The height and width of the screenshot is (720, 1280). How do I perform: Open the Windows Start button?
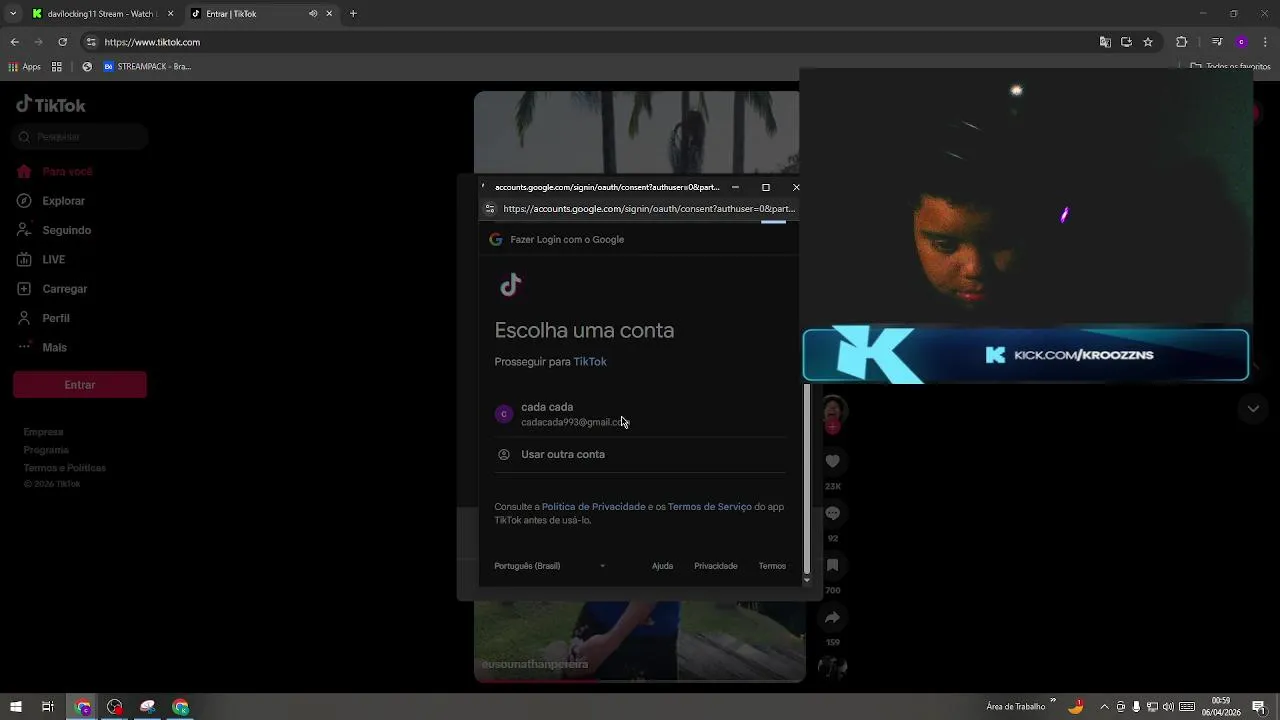(16, 707)
